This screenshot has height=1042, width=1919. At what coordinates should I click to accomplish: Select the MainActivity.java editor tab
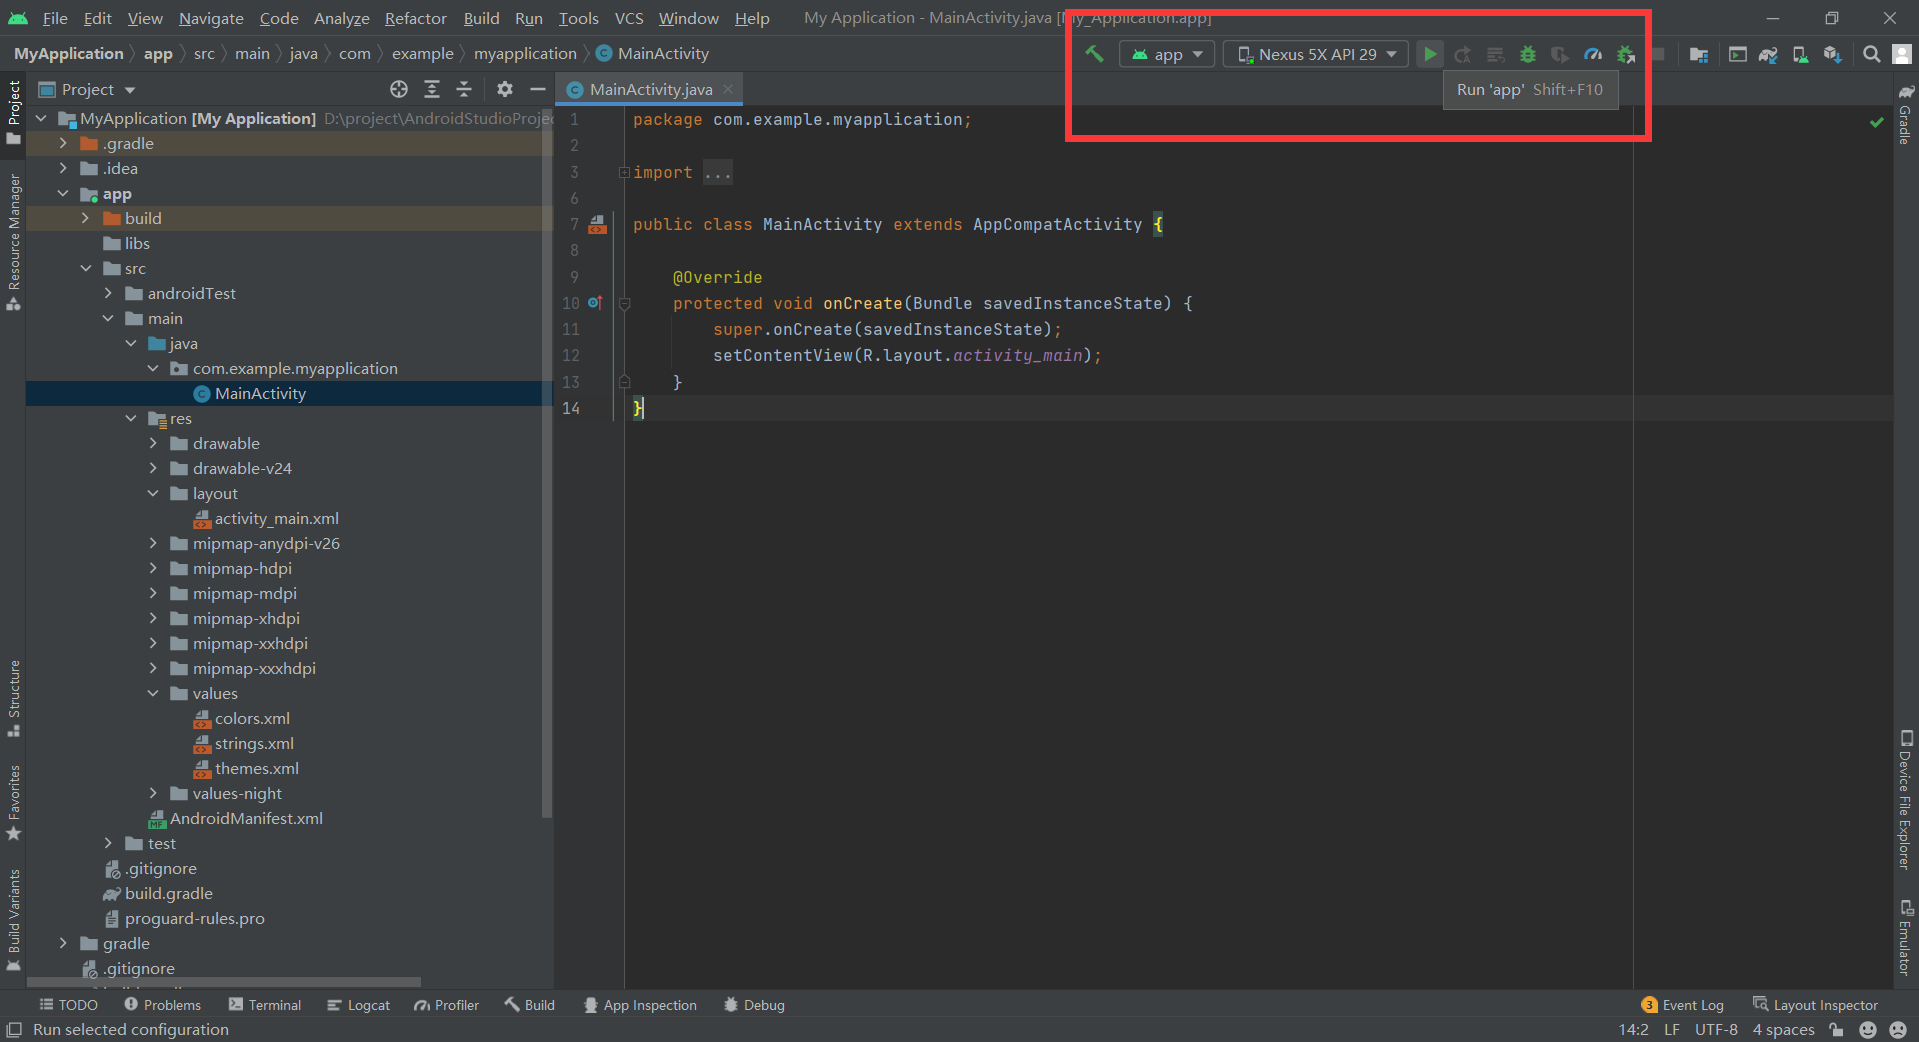coord(650,89)
